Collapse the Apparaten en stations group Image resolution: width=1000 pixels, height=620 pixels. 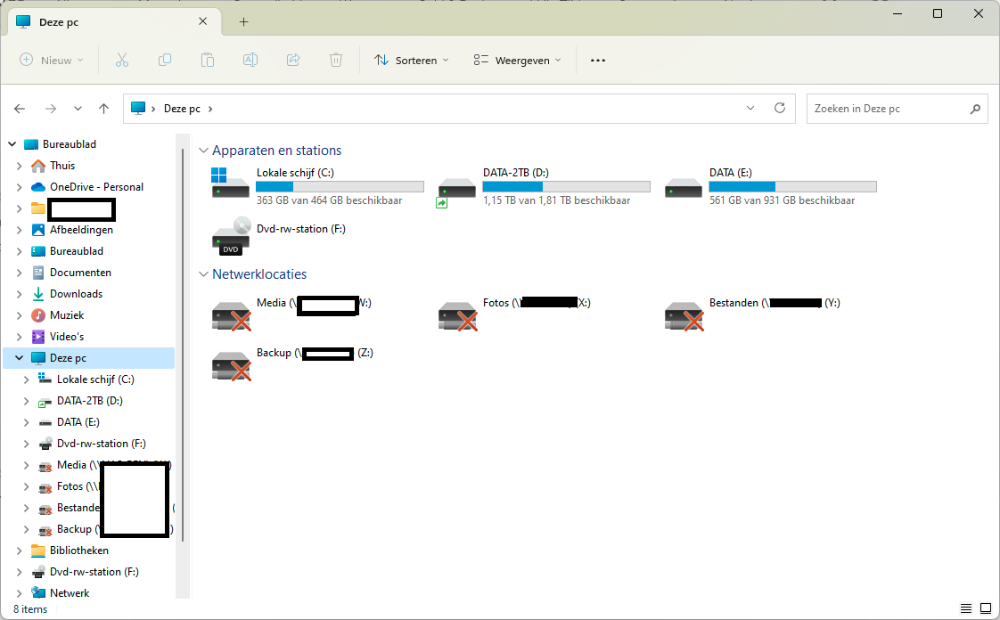203,151
